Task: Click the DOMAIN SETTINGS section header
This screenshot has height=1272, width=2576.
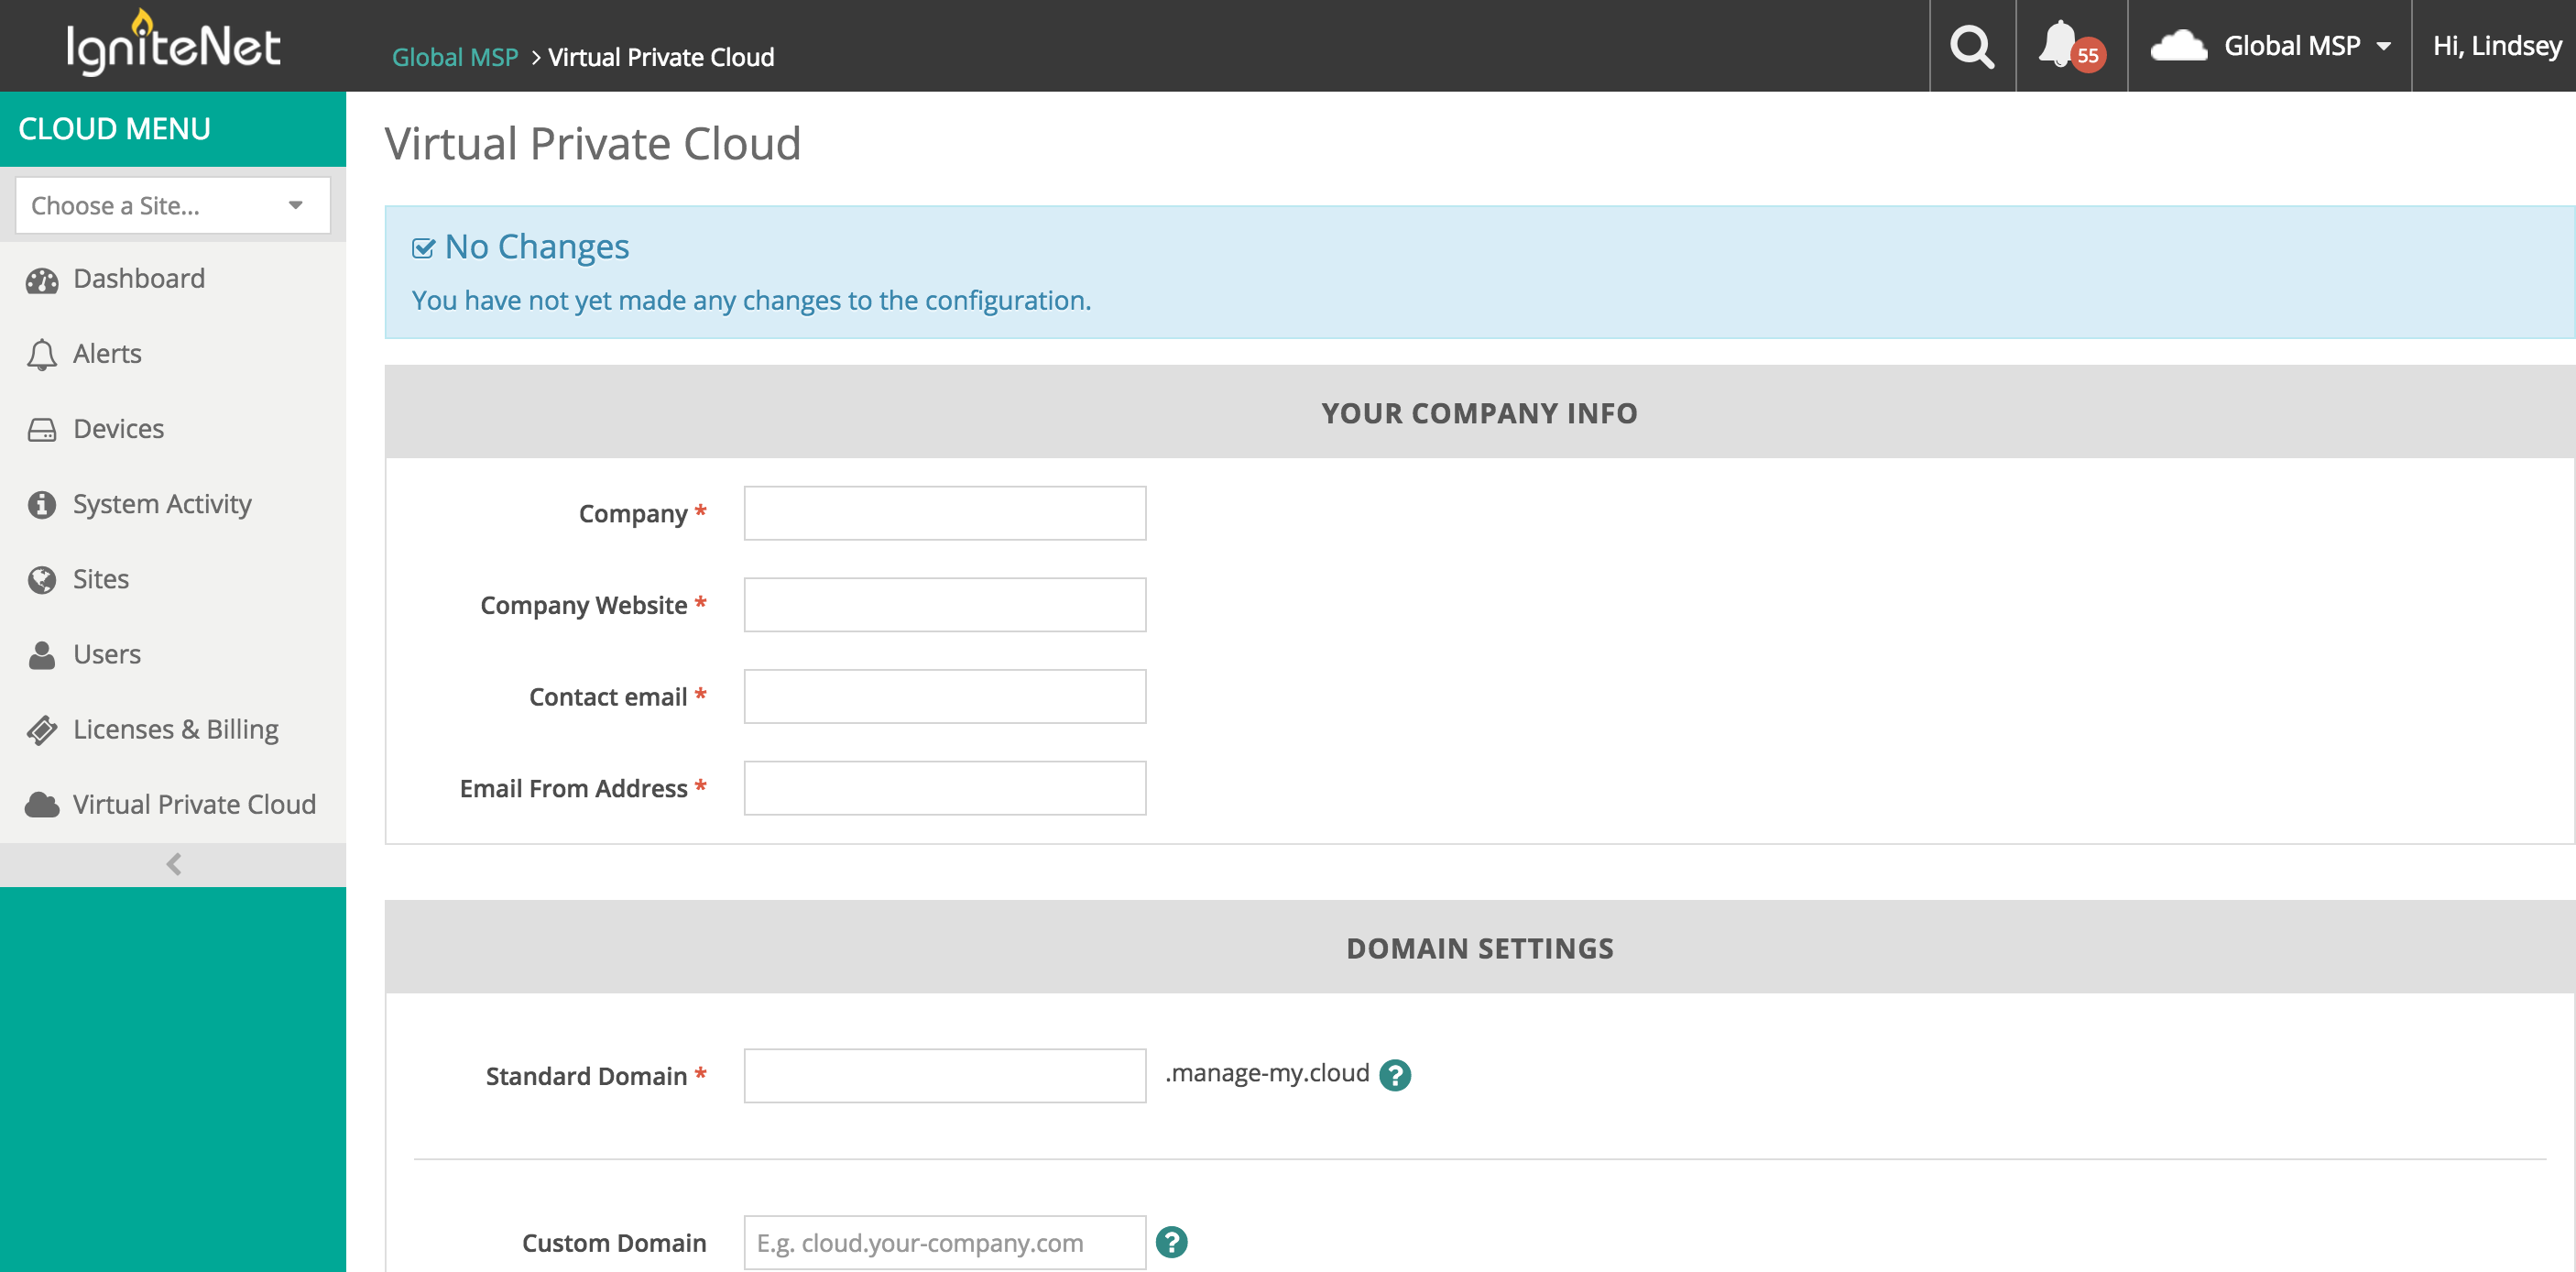Action: point(1480,948)
